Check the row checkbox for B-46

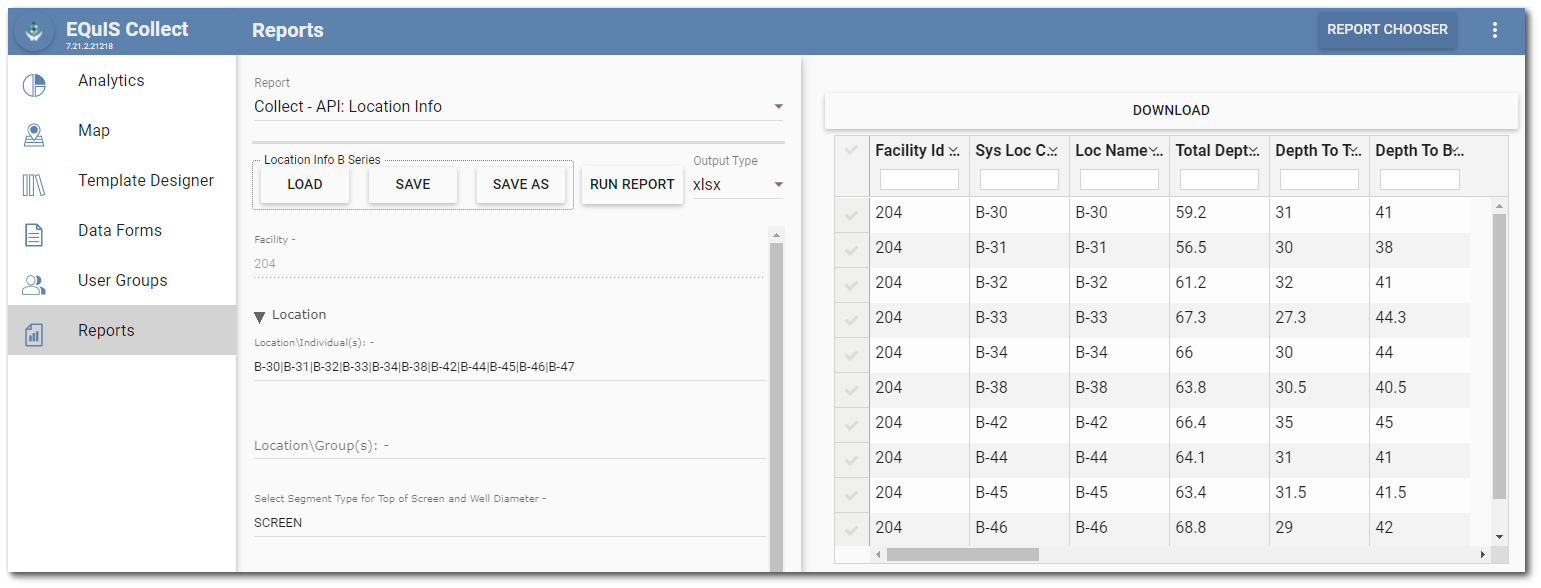(851, 527)
